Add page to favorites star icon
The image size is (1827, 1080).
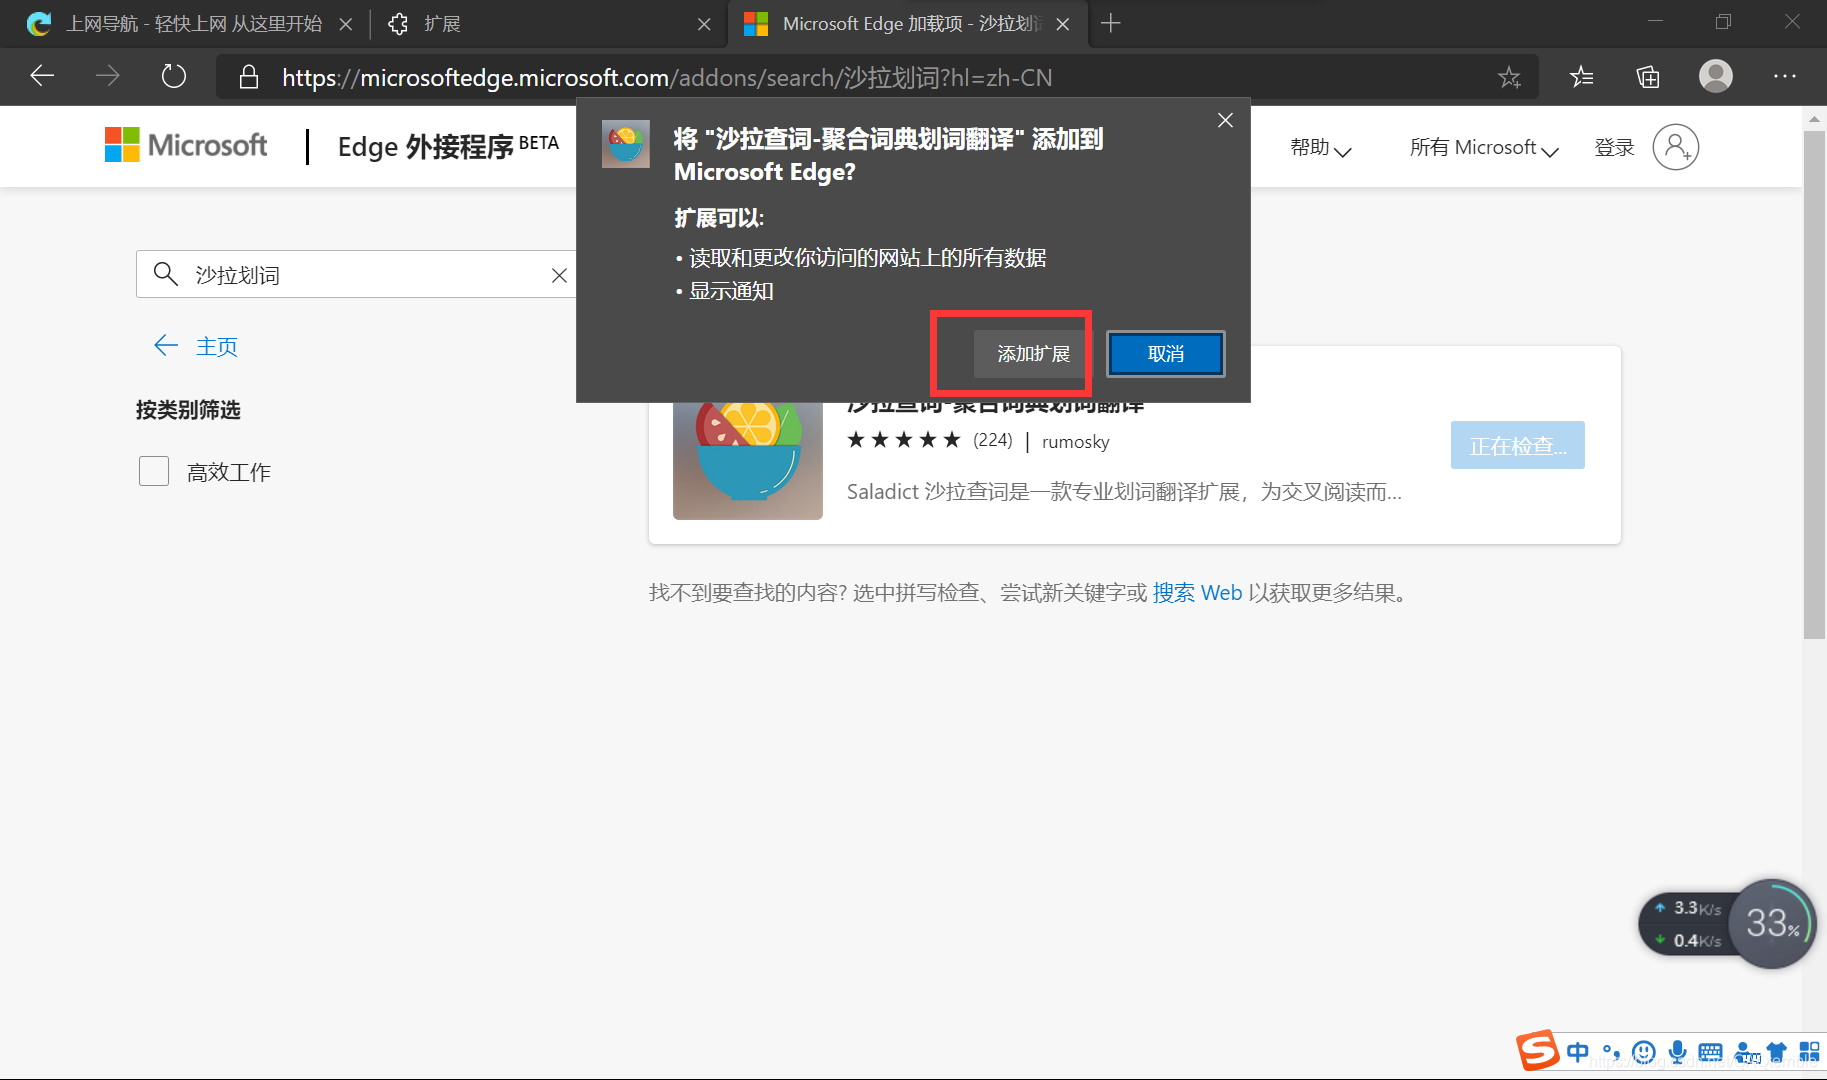1509,77
